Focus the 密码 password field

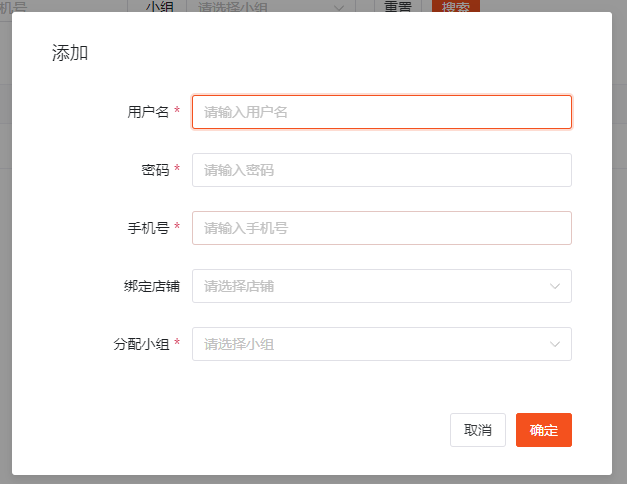tap(381, 170)
